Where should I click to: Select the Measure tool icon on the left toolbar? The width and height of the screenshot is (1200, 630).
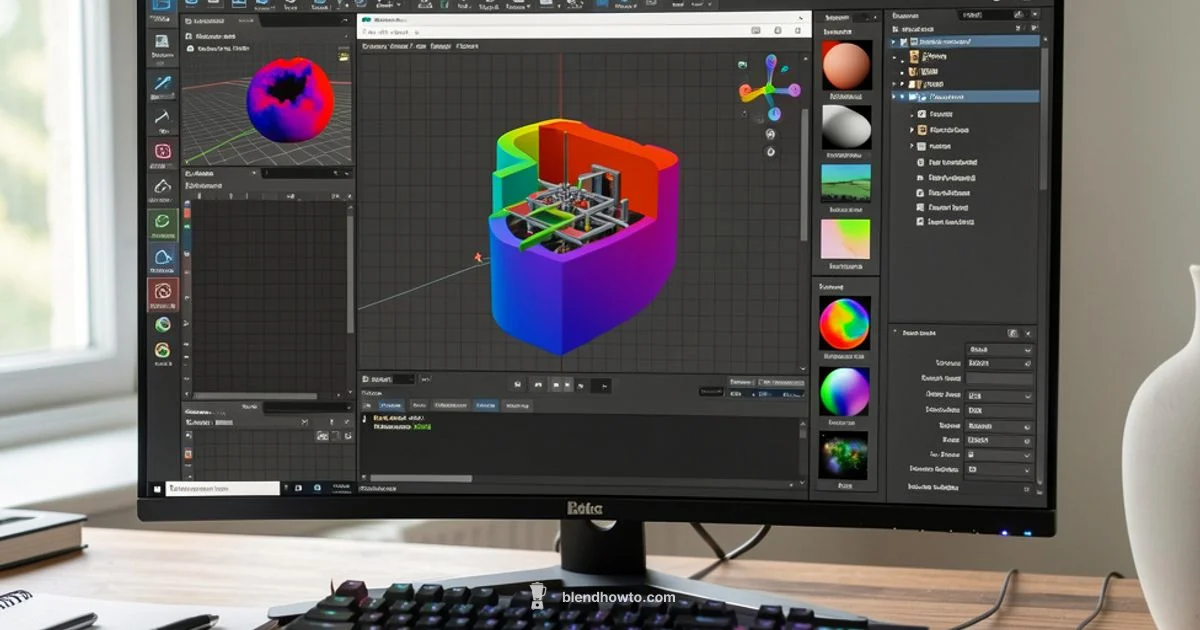pos(162,118)
